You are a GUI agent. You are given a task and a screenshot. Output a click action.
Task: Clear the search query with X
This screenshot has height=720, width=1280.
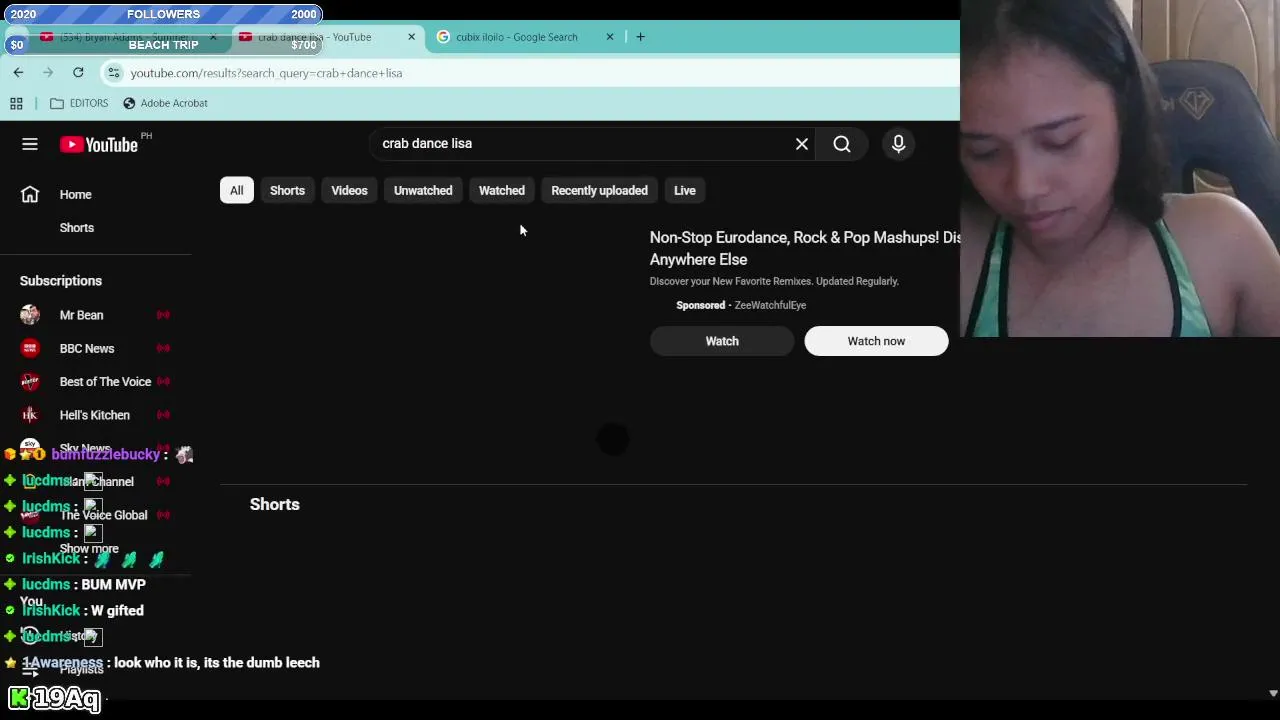(x=802, y=144)
